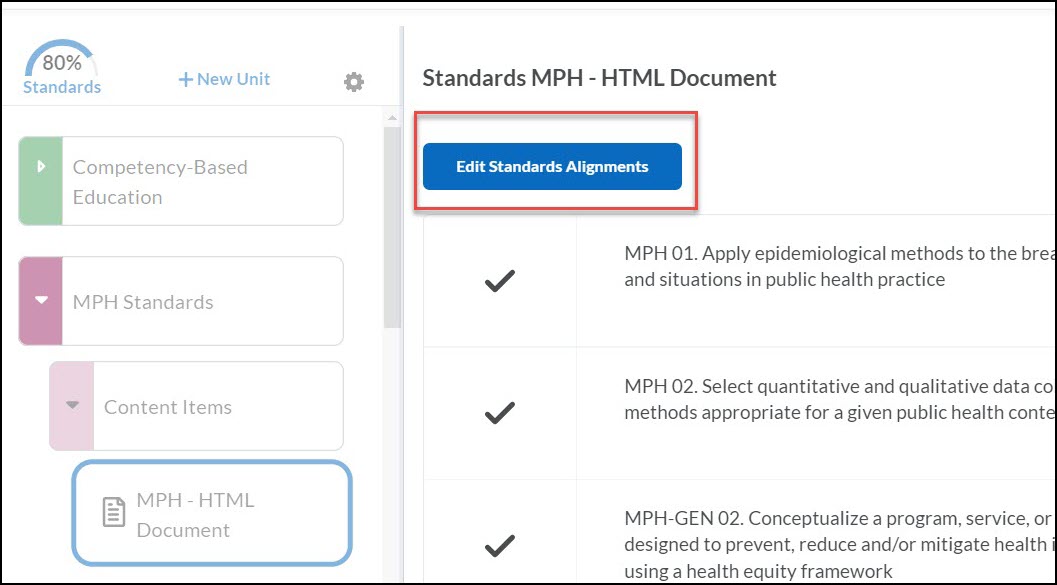Click the MPH 01 standard description text

click(x=840, y=266)
